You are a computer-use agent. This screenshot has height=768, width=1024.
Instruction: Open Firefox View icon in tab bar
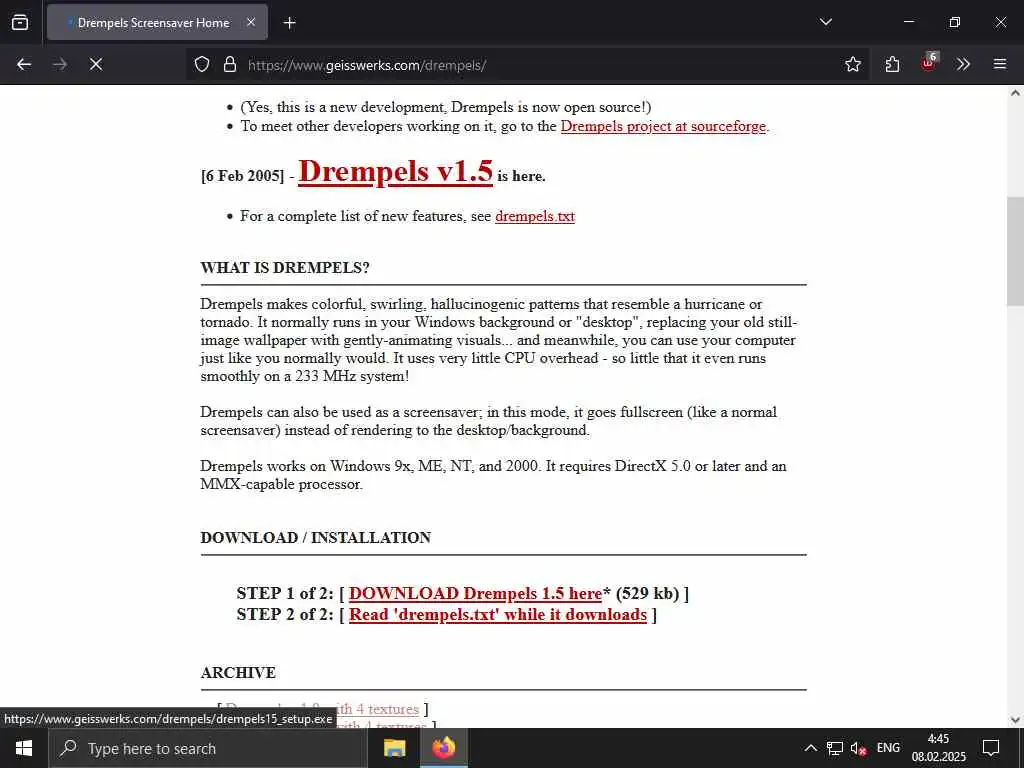click(20, 22)
